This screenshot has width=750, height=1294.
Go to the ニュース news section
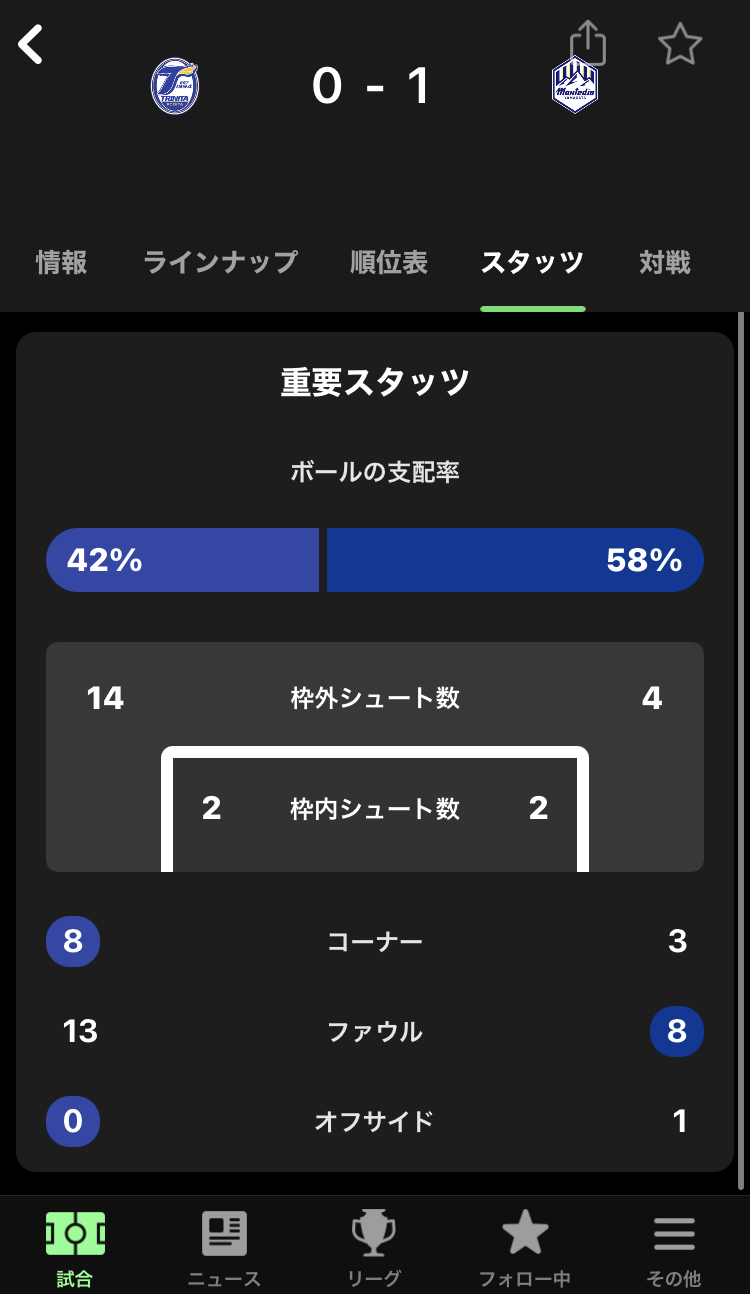(x=224, y=1246)
